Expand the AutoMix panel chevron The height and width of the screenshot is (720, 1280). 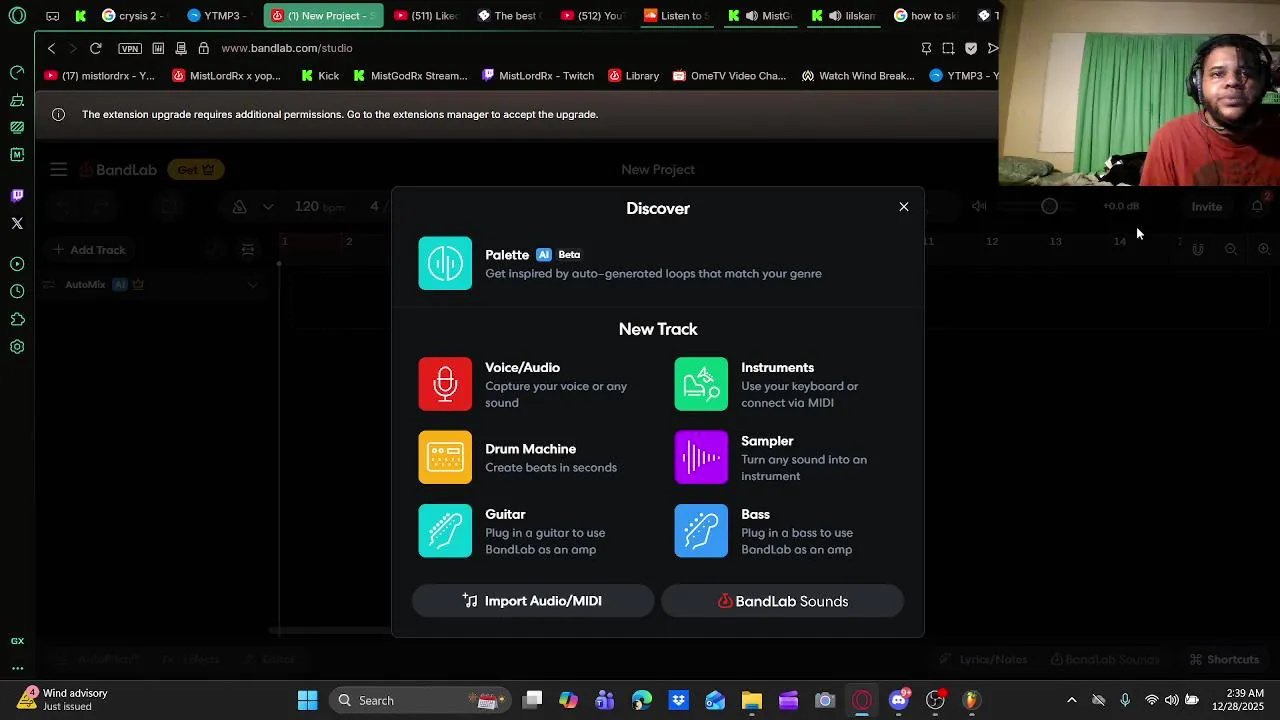pos(253,285)
